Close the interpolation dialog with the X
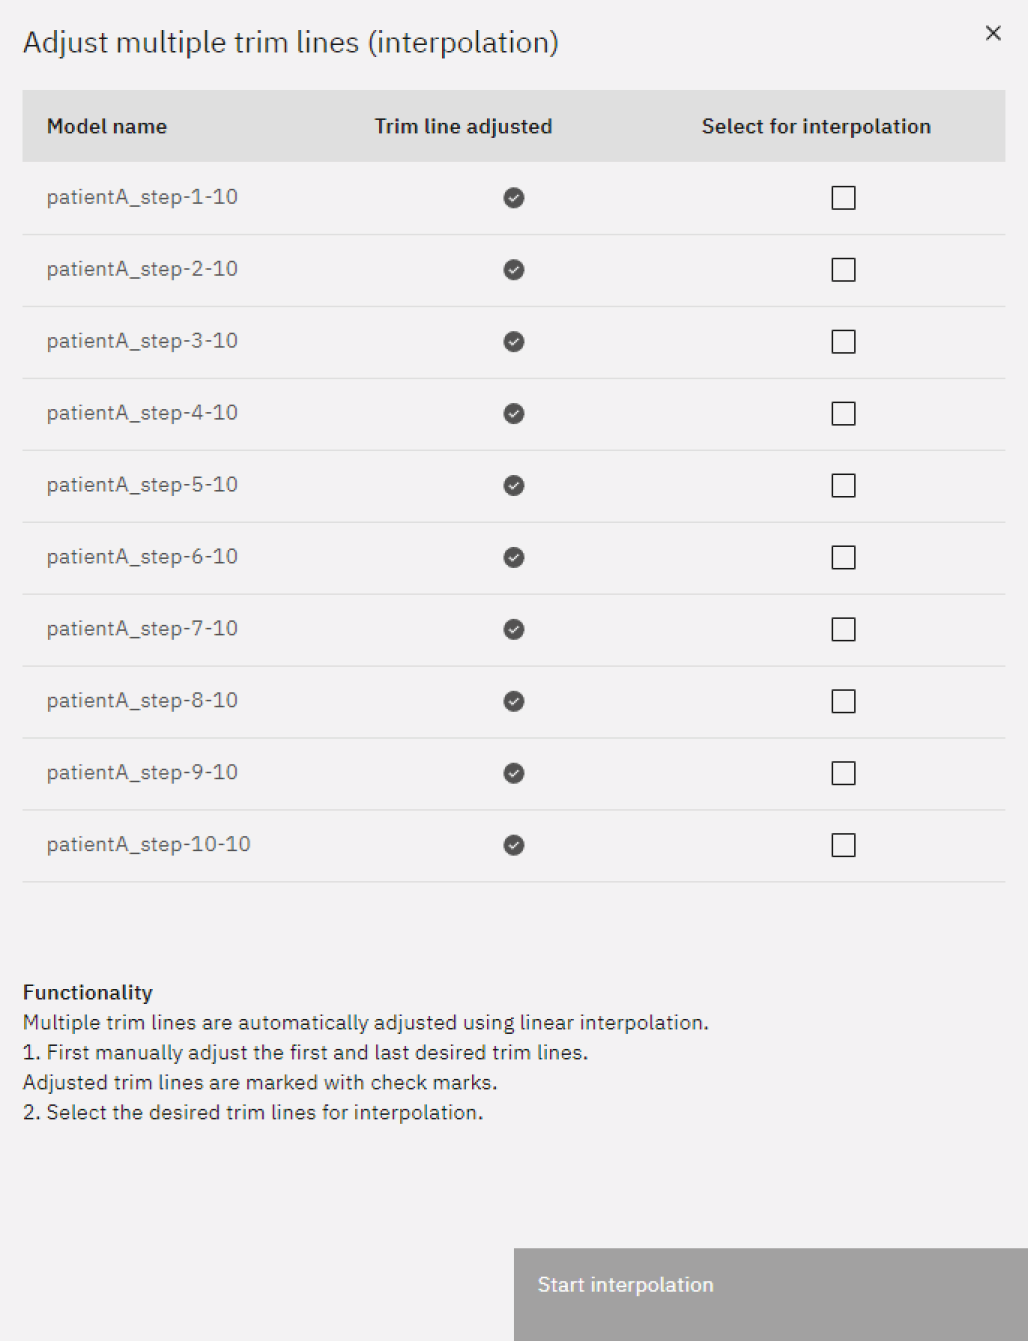The image size is (1028, 1341). point(993,33)
